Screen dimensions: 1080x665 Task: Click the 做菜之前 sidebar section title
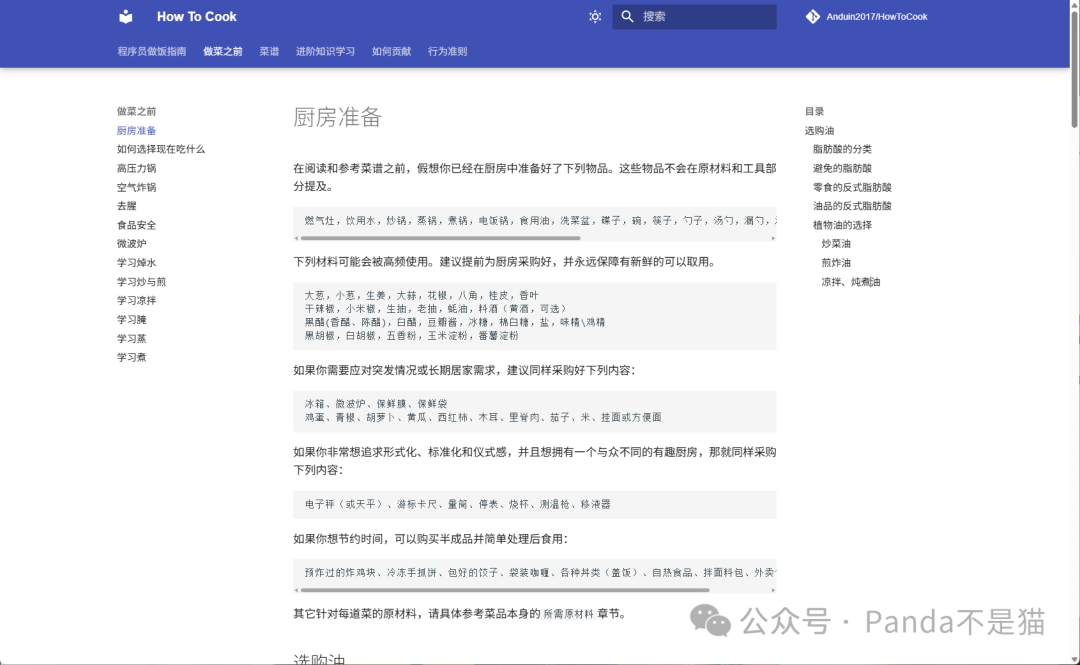[136, 111]
